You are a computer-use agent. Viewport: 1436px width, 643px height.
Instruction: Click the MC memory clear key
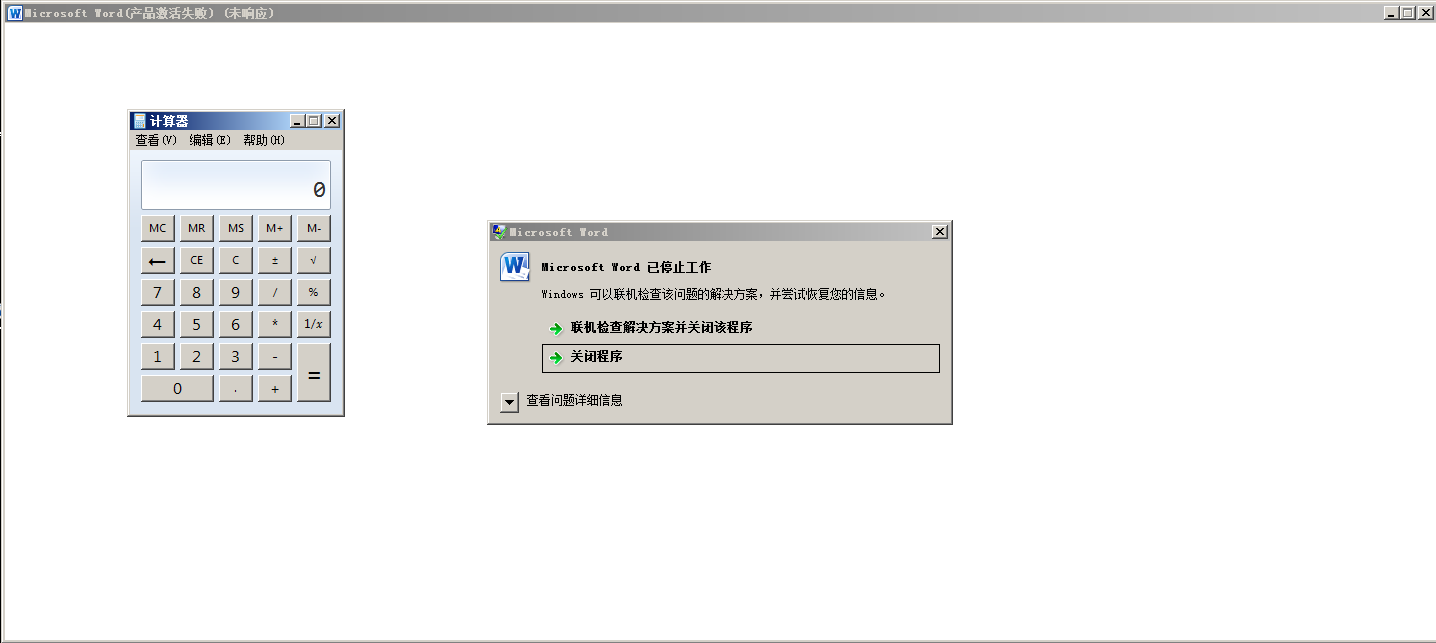(157, 228)
